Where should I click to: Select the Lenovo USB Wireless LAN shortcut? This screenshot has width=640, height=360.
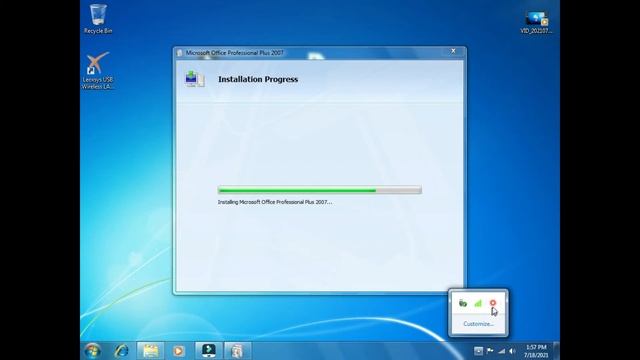(x=98, y=70)
